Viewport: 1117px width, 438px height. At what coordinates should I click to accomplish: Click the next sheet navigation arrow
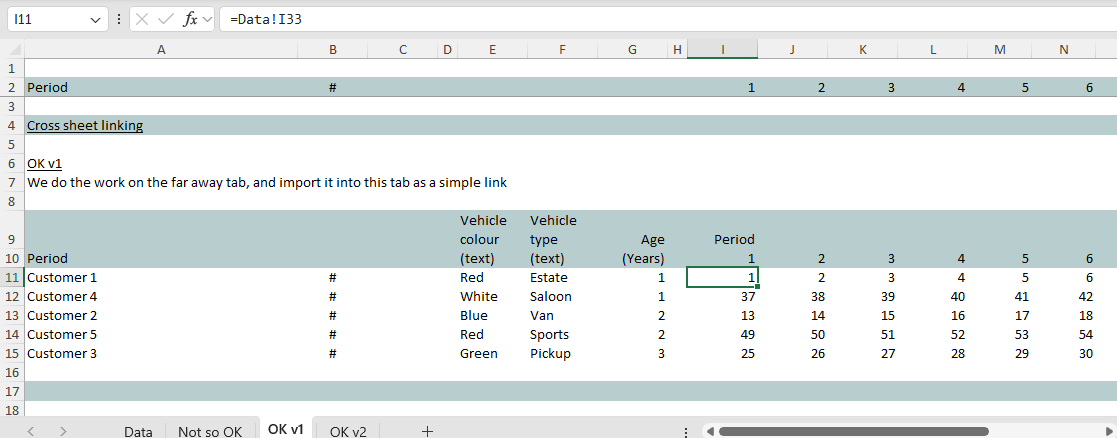[63, 431]
